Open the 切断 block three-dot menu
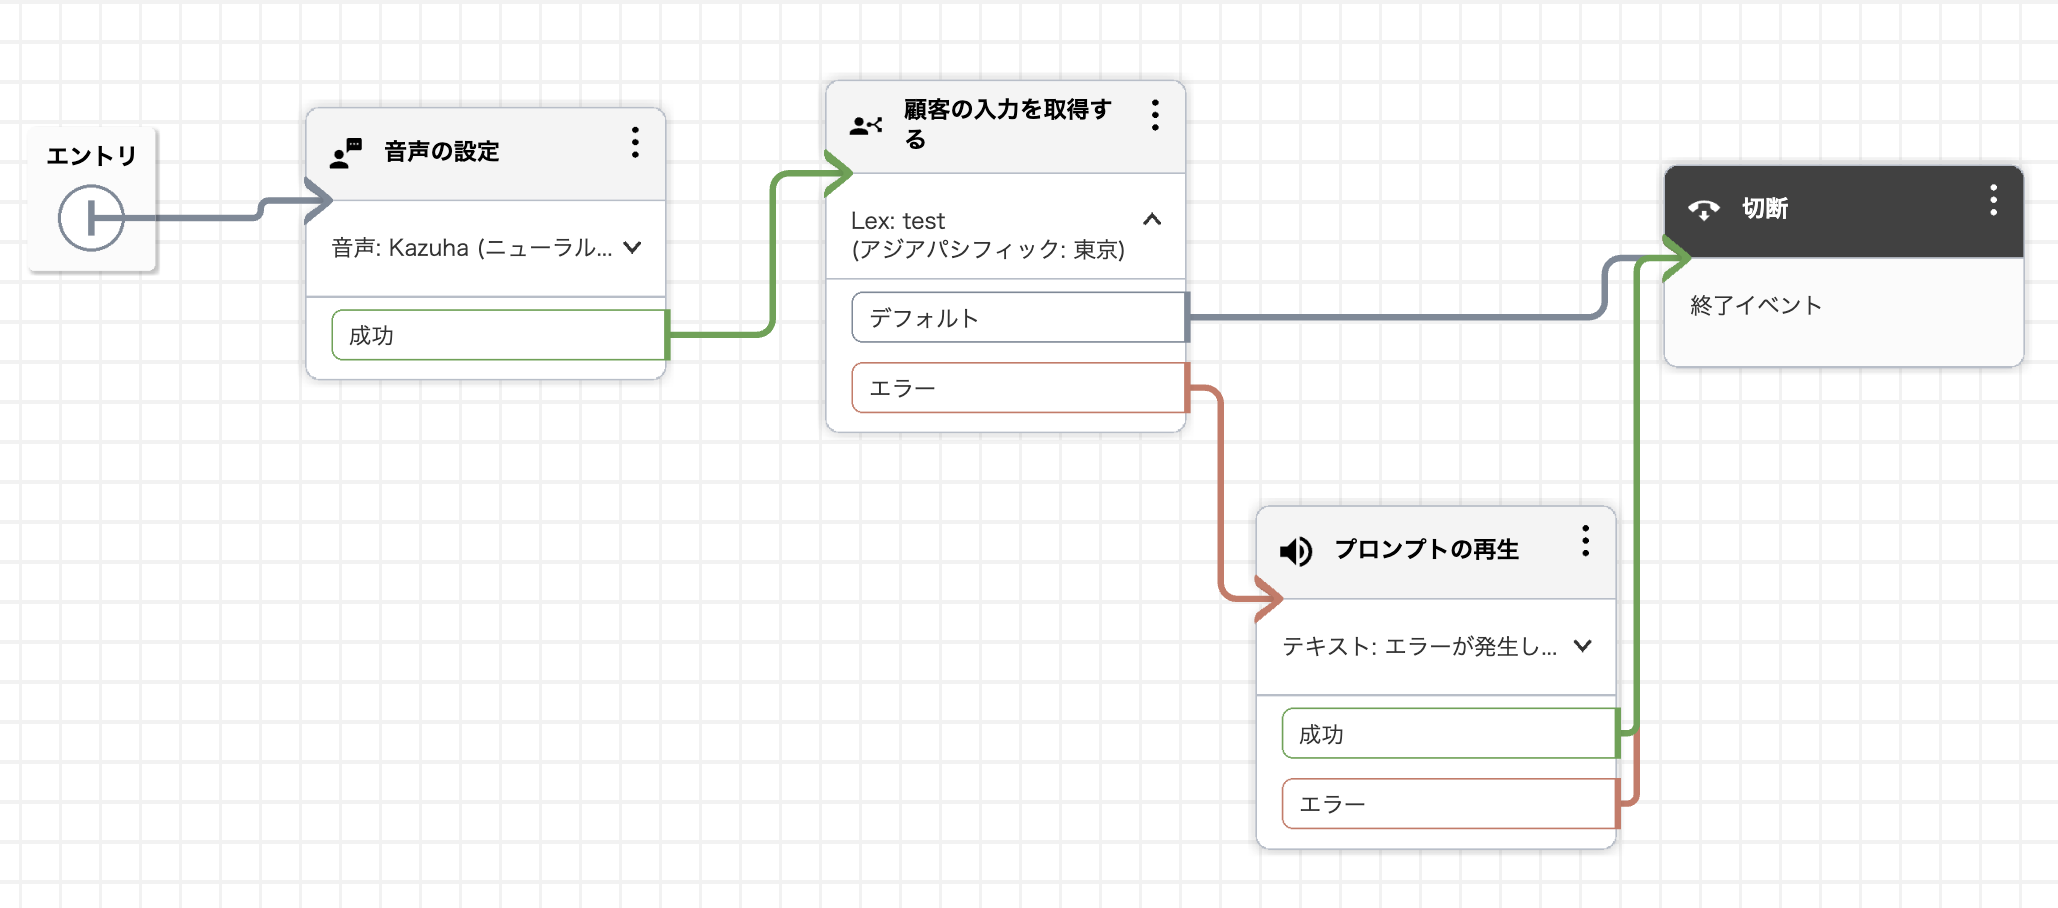The height and width of the screenshot is (908, 2058). 1993,200
